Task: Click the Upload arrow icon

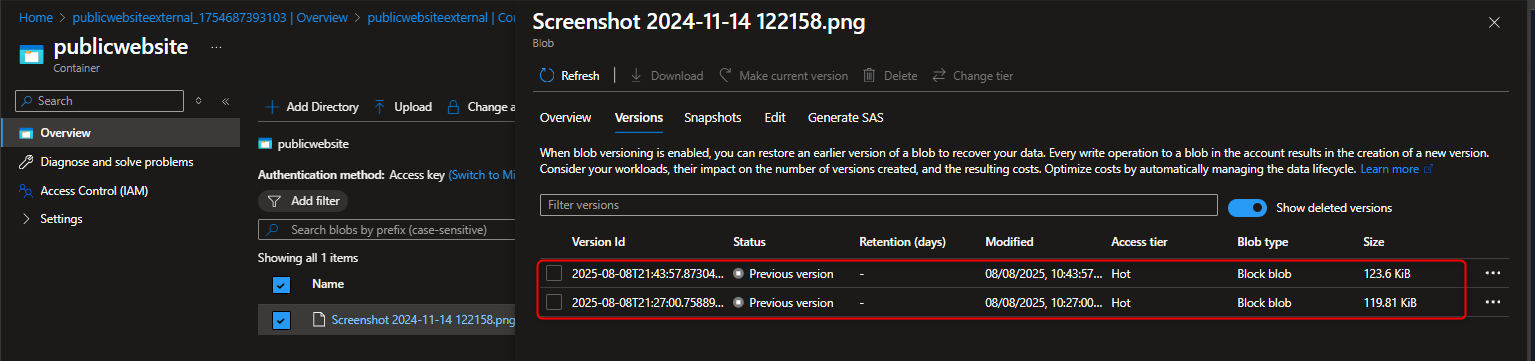Action: (380, 107)
